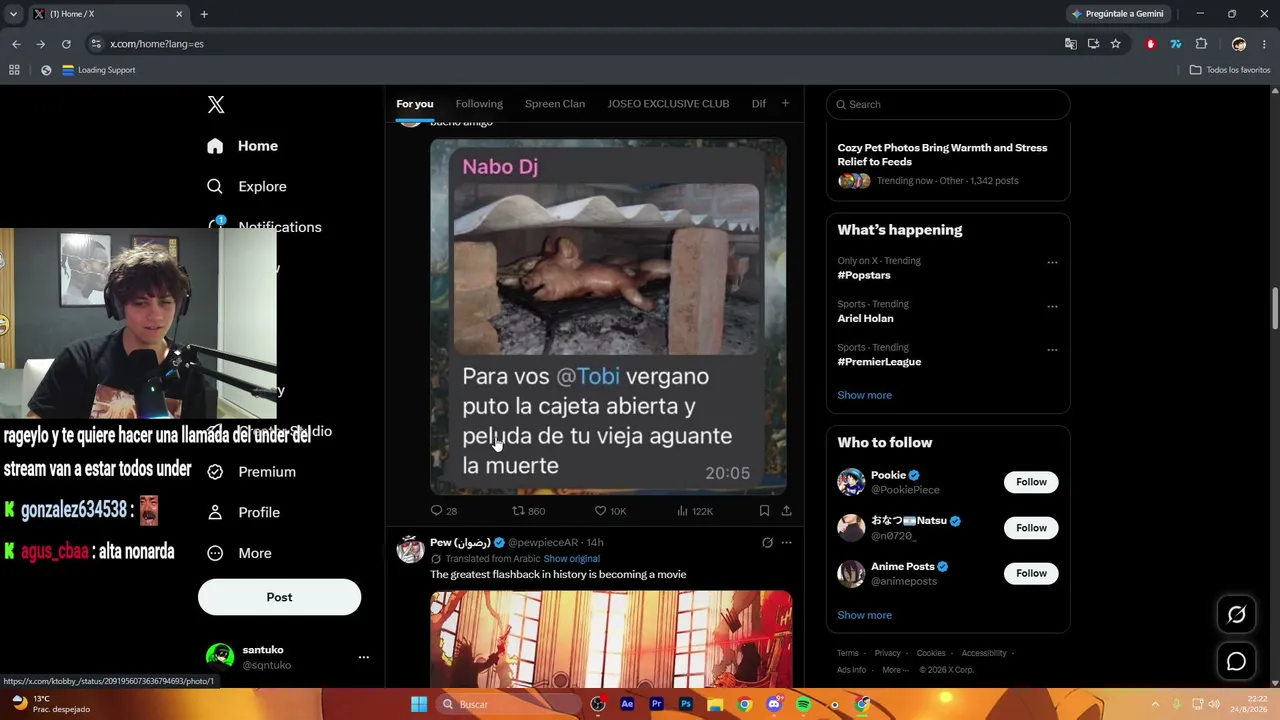Follow the Natsu account
The image size is (1280, 720).
[x=1031, y=528]
